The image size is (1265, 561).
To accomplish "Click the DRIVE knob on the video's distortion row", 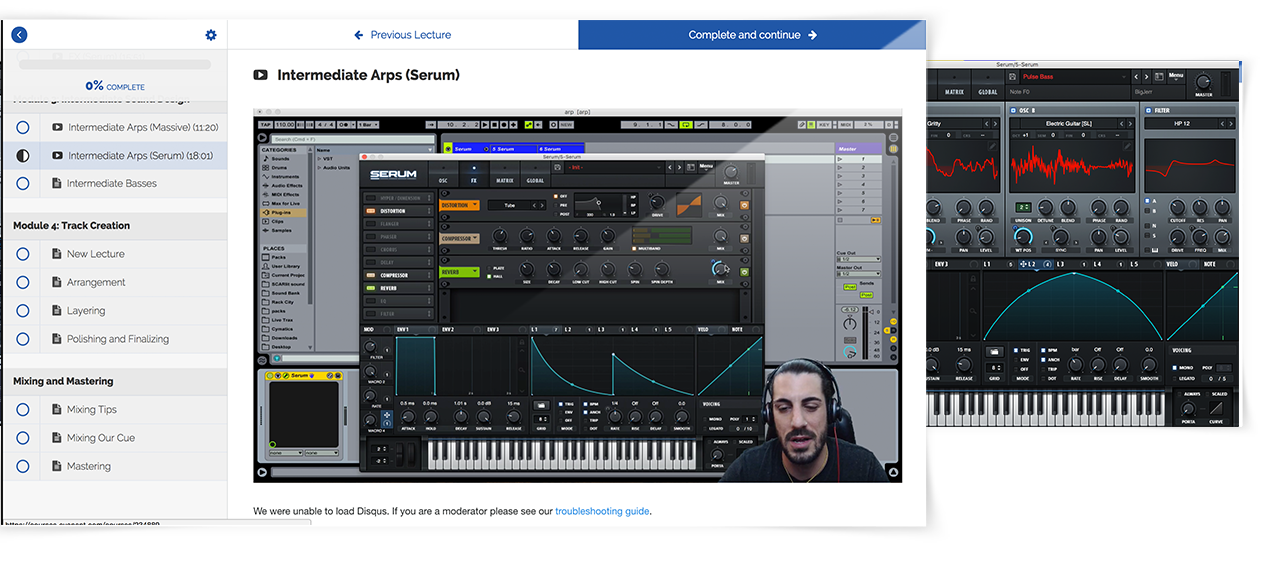I will [x=657, y=201].
